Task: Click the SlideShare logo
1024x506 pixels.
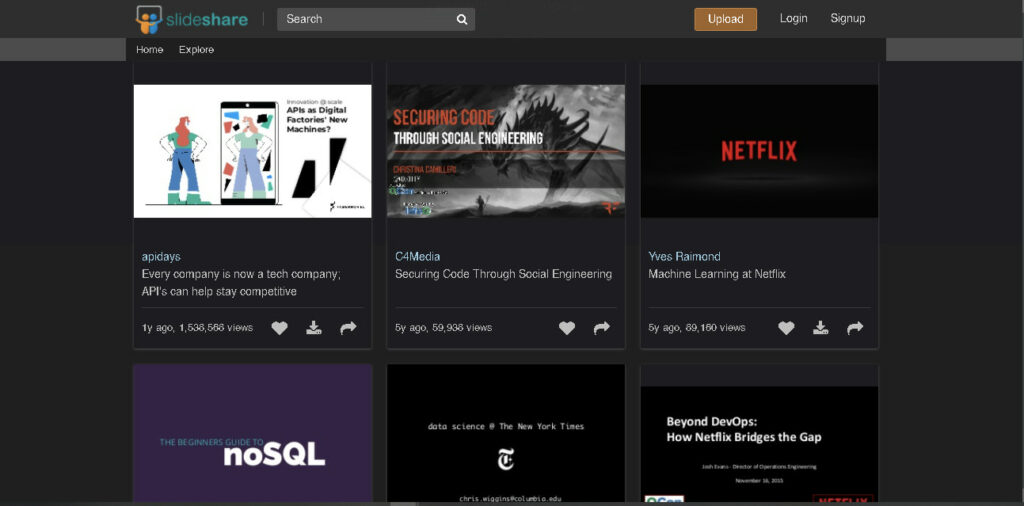Action: click(x=191, y=19)
